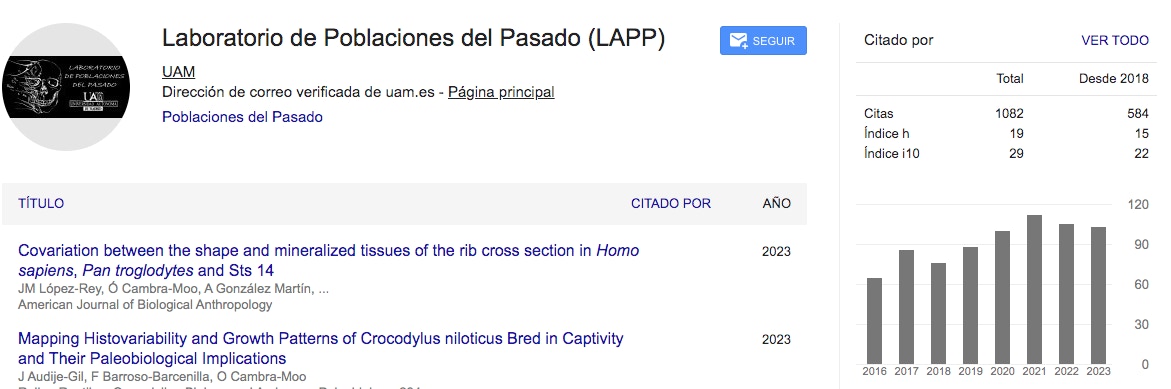Sort publications by AÑO column
The image size is (1171, 389).
click(777, 204)
